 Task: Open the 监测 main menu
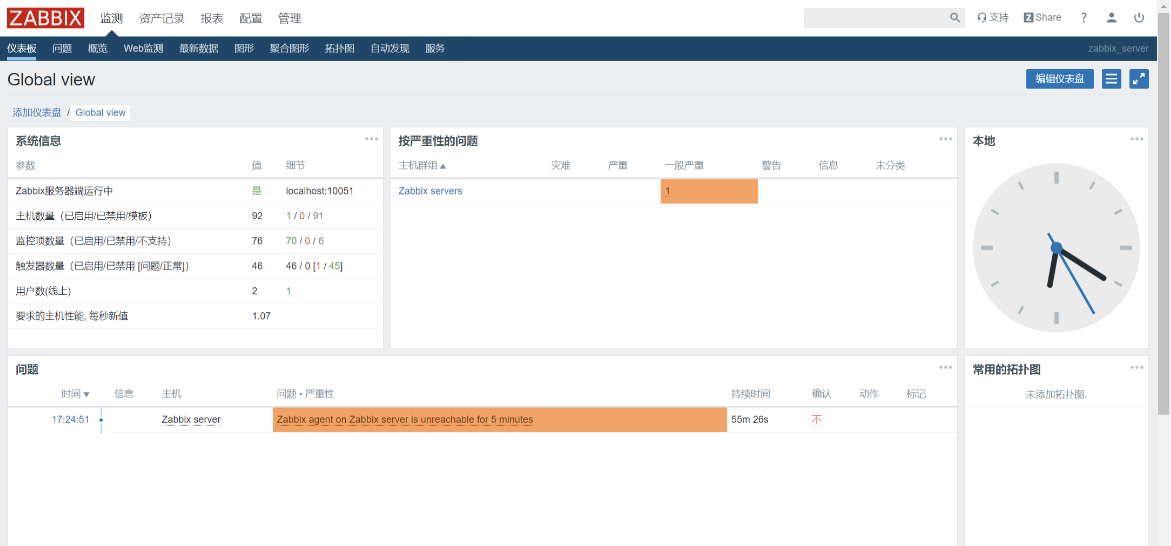[x=111, y=18]
